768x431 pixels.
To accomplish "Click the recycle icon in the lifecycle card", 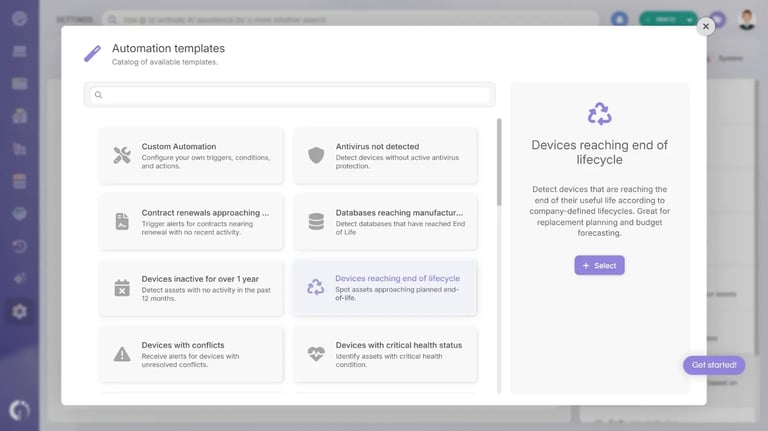I will (315, 287).
